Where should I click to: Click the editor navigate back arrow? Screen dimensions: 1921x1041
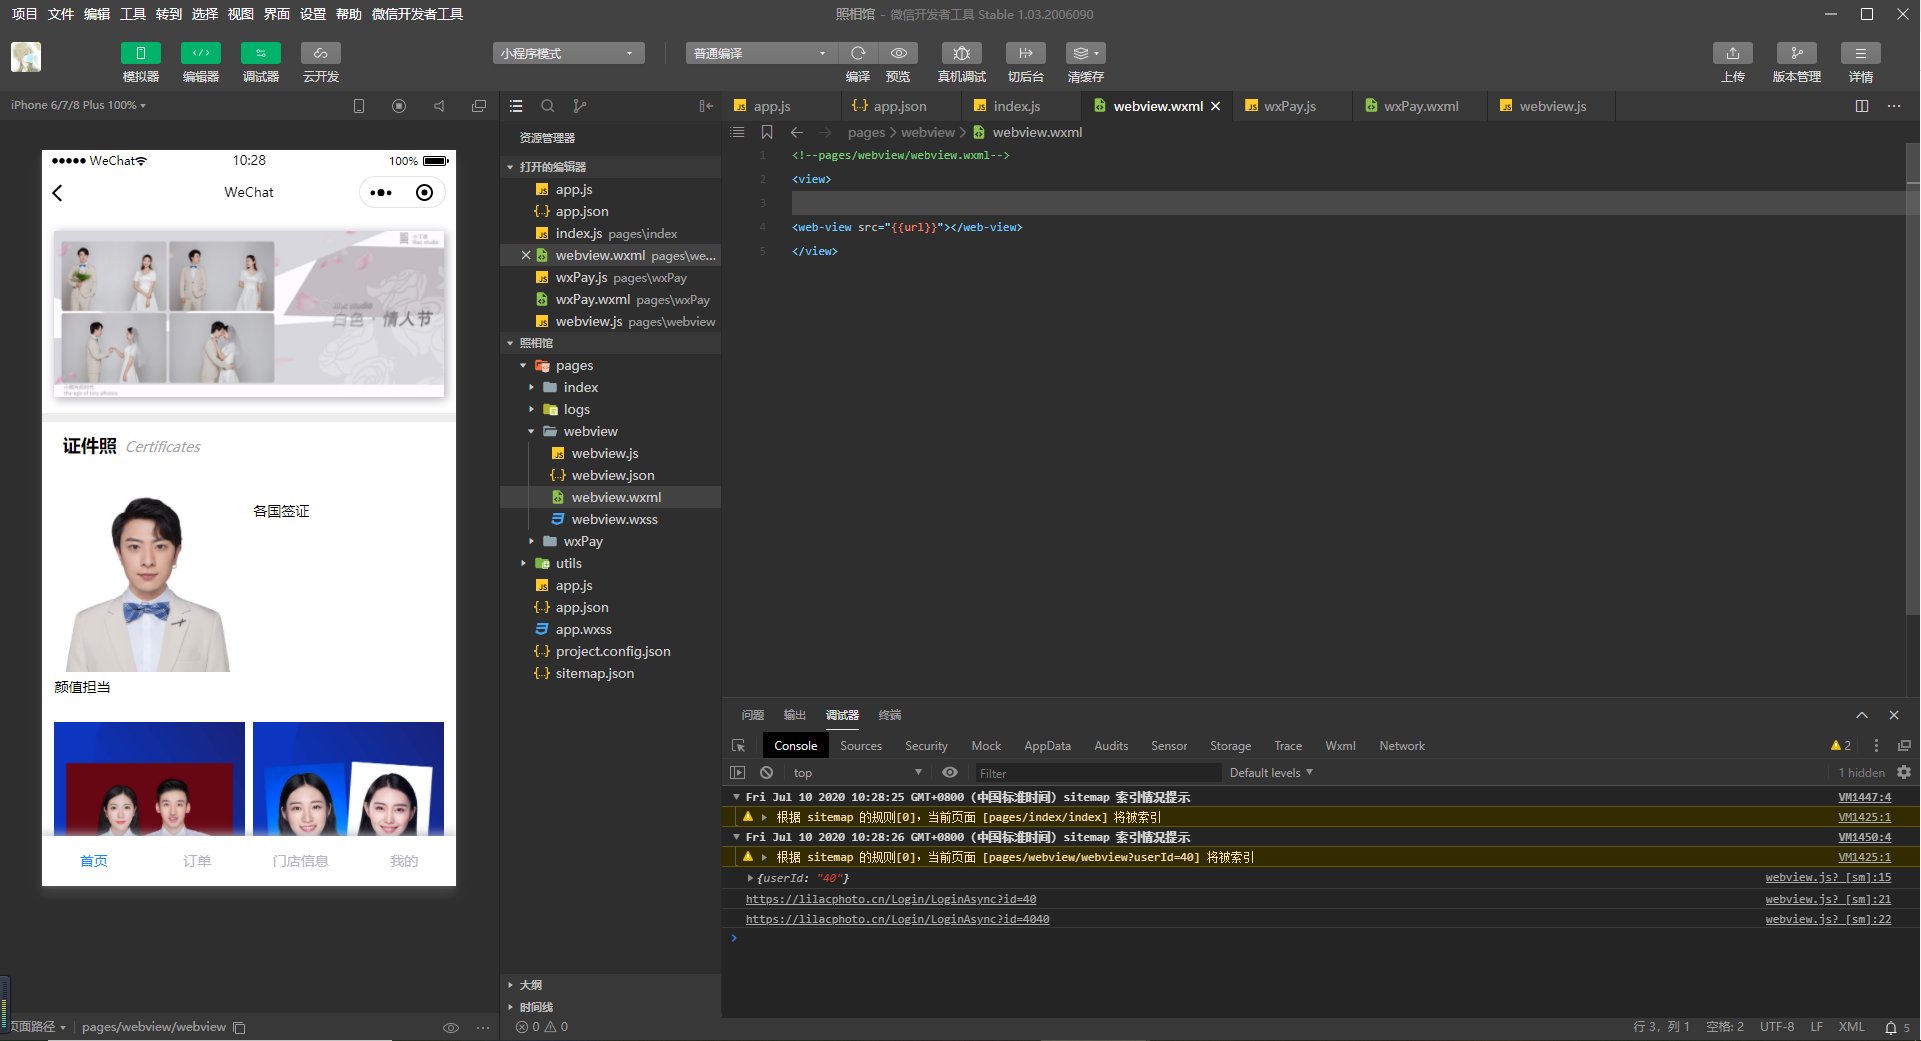[797, 132]
